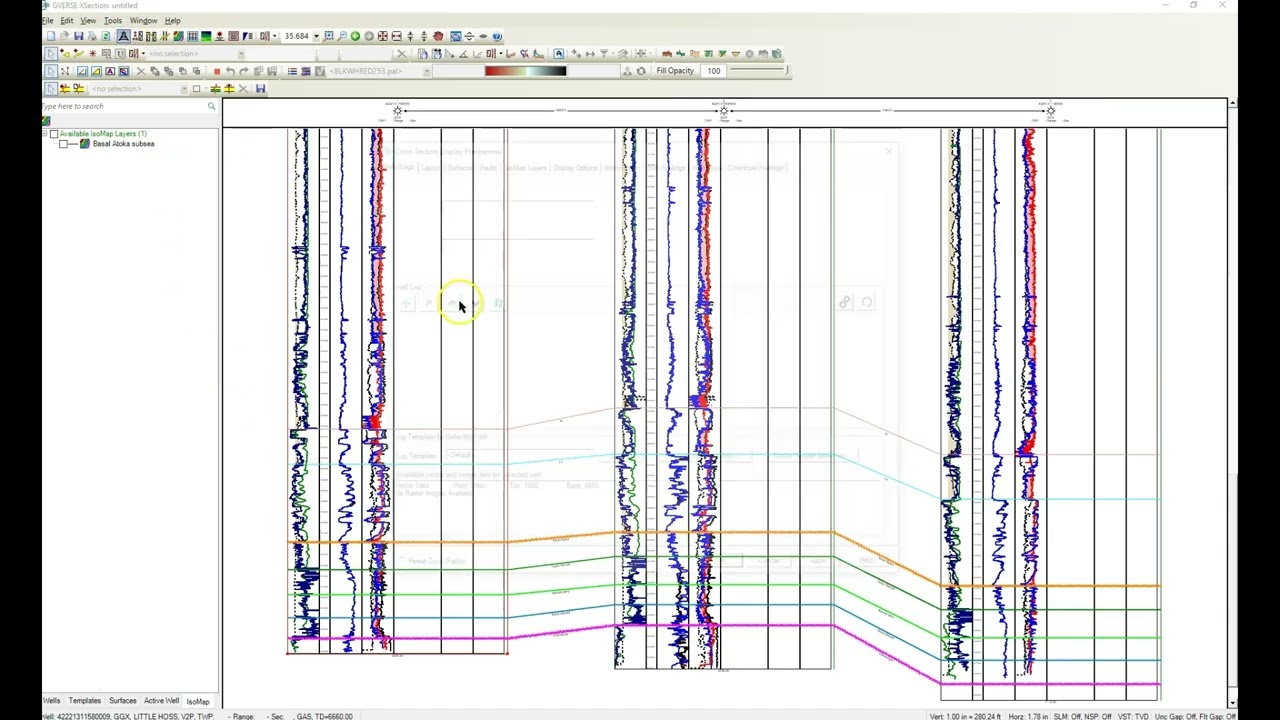This screenshot has height=720, width=1280.
Task: Click the Fill Opacity slider
Action: coord(760,71)
